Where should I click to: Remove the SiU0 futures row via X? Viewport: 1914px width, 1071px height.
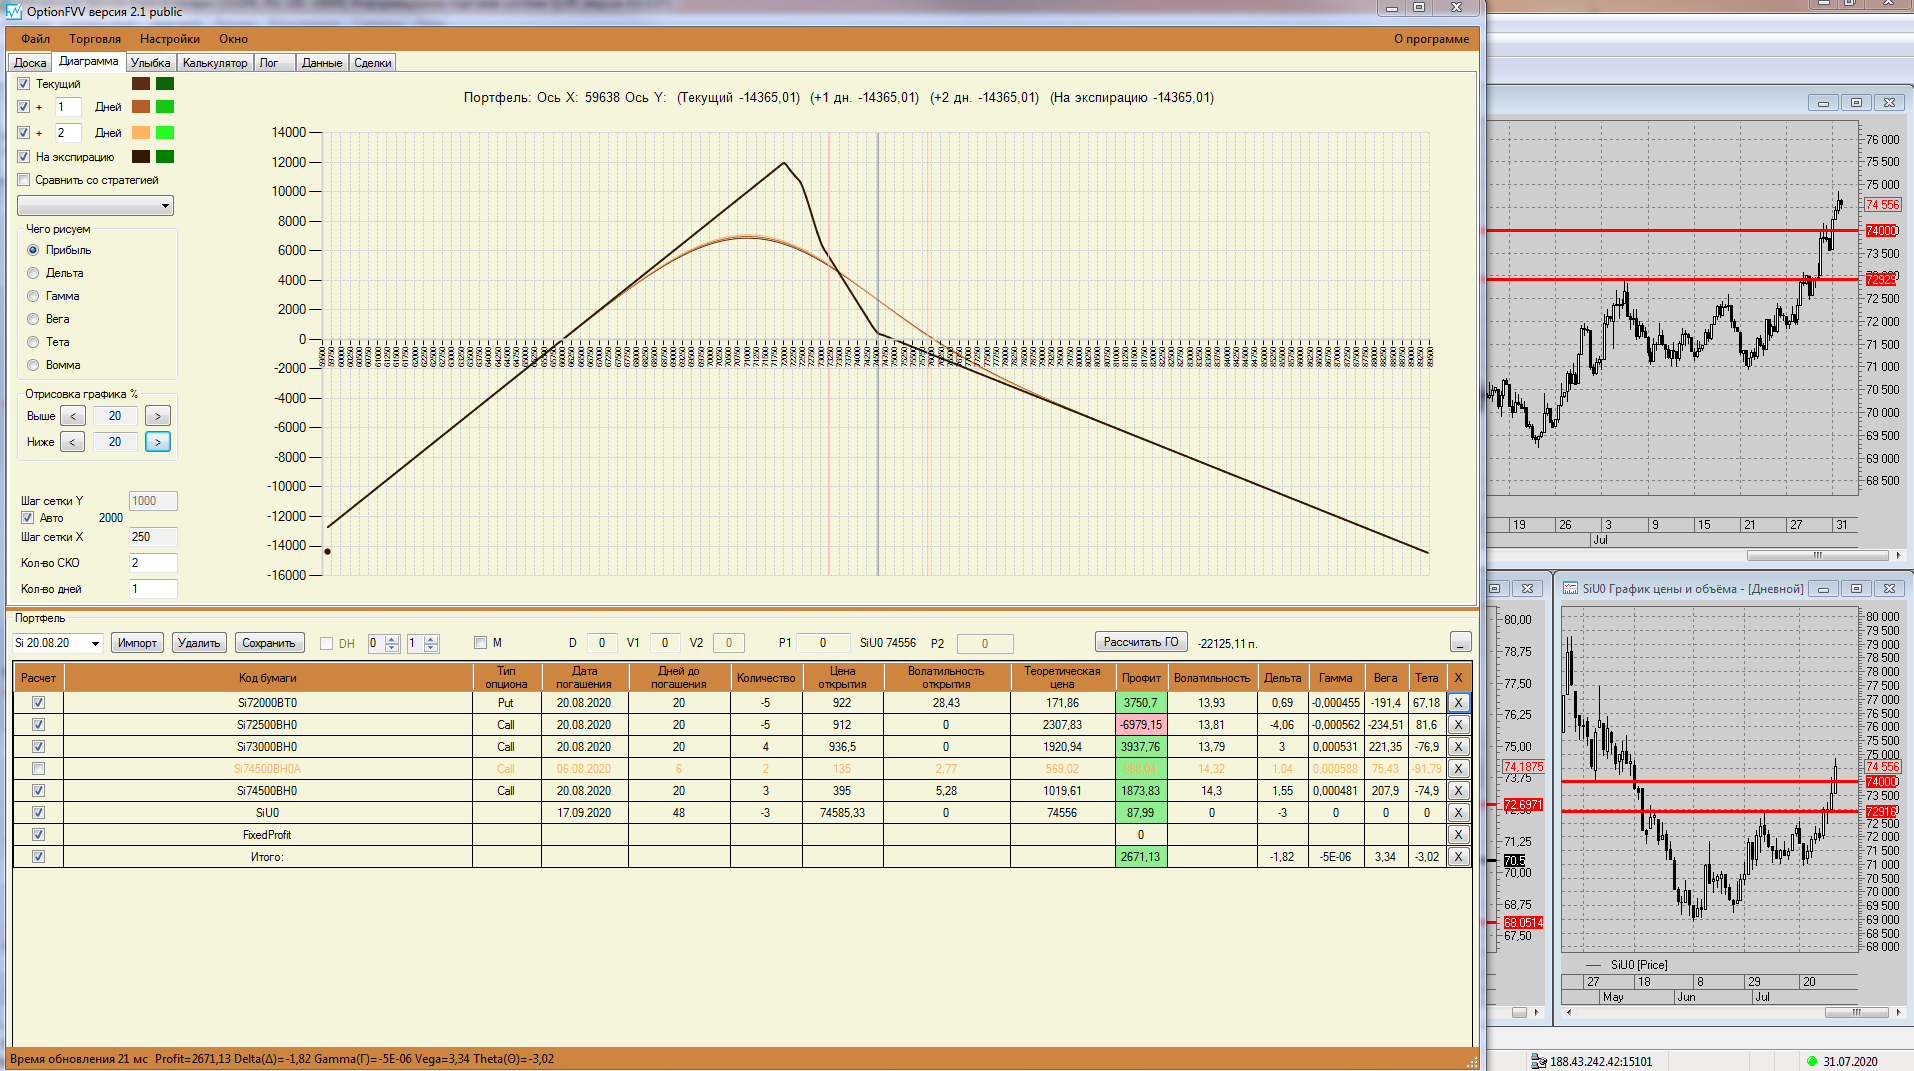[x=1458, y=813]
